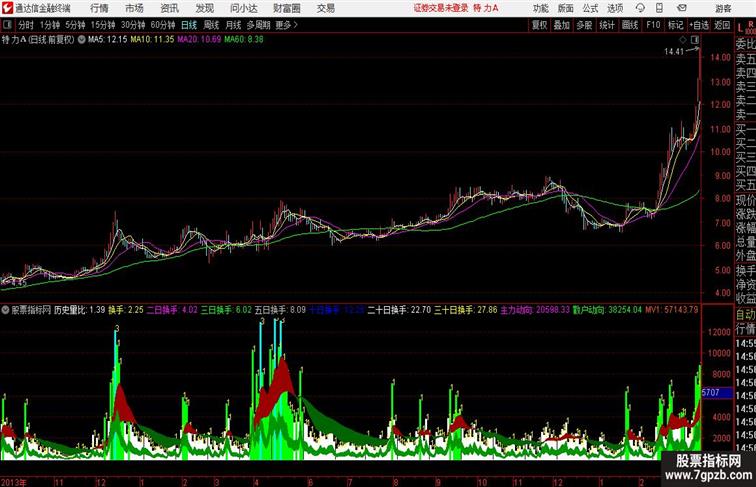Expand the 更多 periods chevron
The height and width of the screenshot is (487, 756).
(287, 25)
